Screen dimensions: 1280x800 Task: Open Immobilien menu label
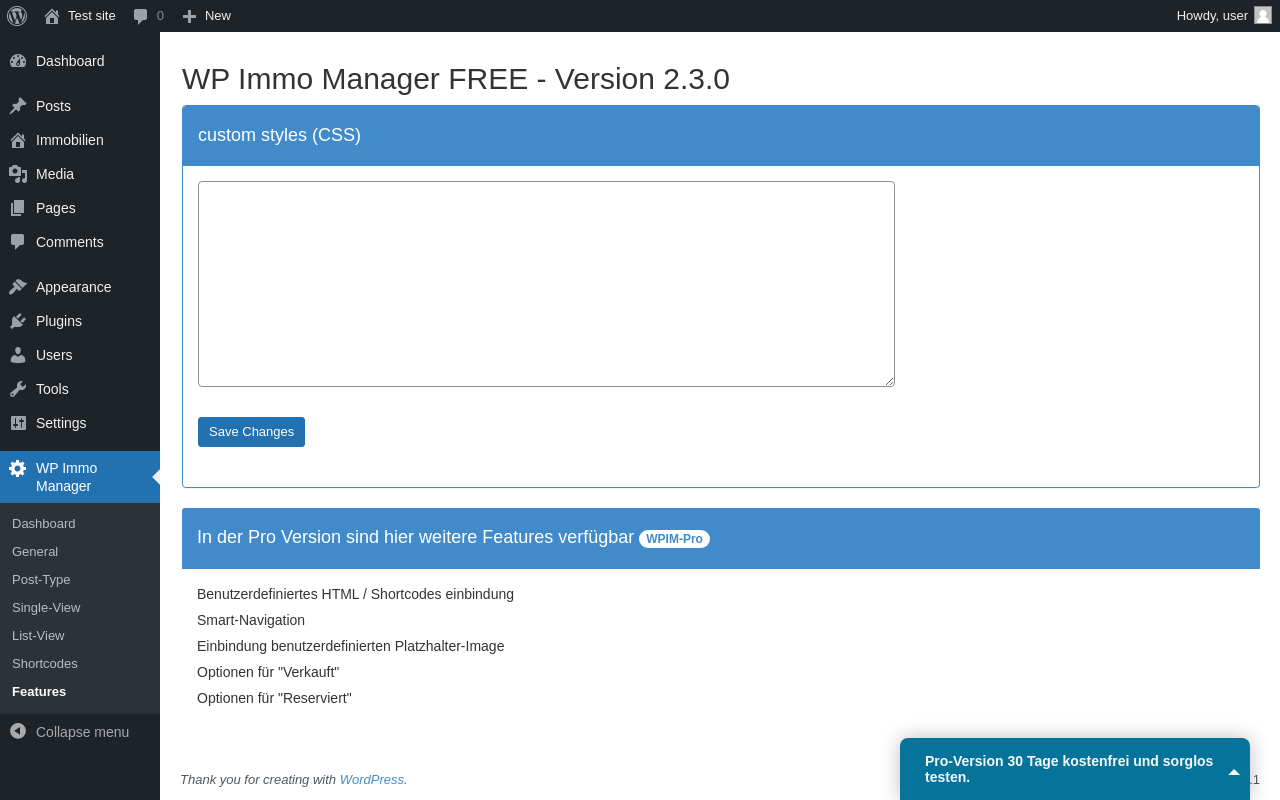tap(70, 140)
